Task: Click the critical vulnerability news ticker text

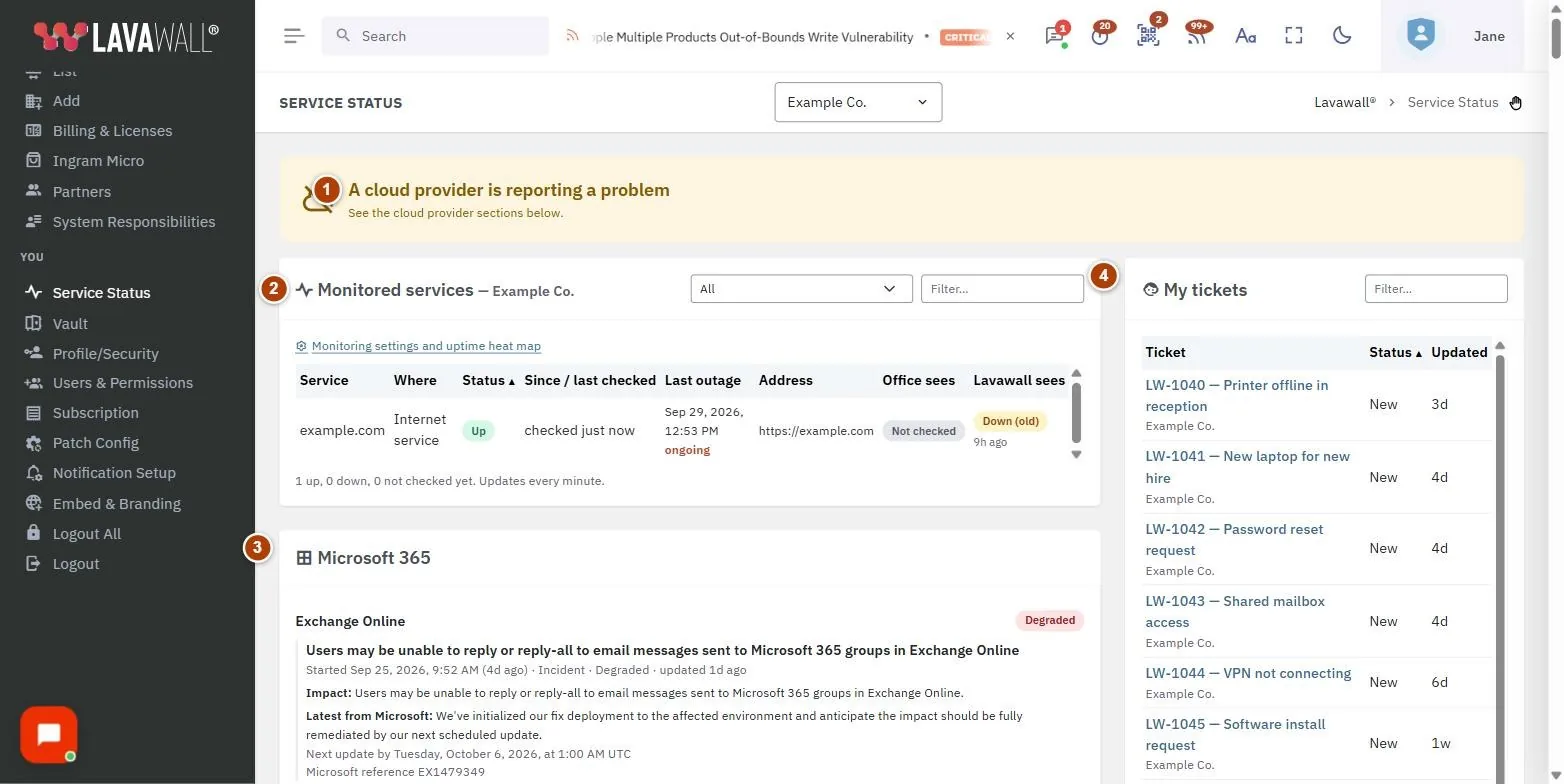Action: click(752, 36)
